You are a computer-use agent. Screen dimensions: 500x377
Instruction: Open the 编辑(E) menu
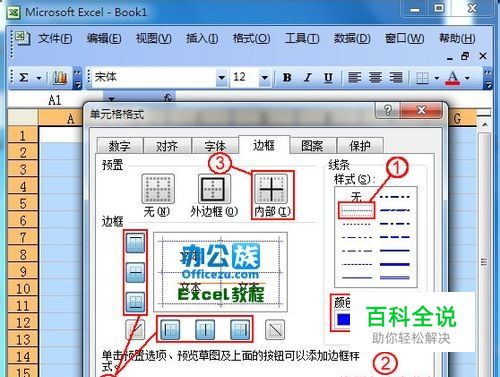coord(104,39)
